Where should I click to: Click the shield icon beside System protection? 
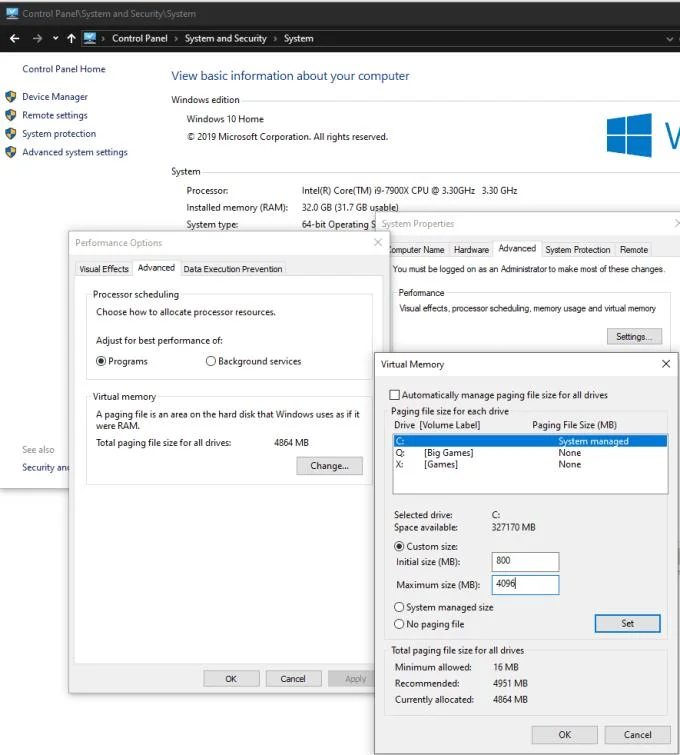(x=11, y=133)
